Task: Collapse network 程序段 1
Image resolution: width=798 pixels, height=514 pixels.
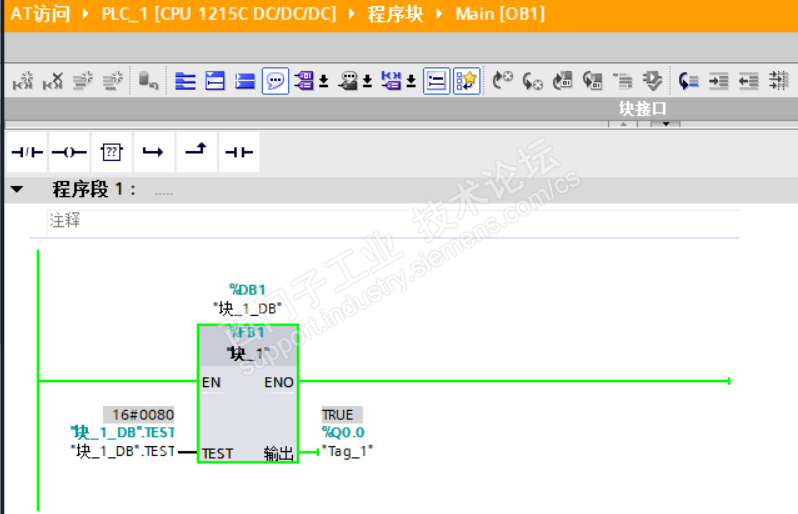Action: click(17, 189)
